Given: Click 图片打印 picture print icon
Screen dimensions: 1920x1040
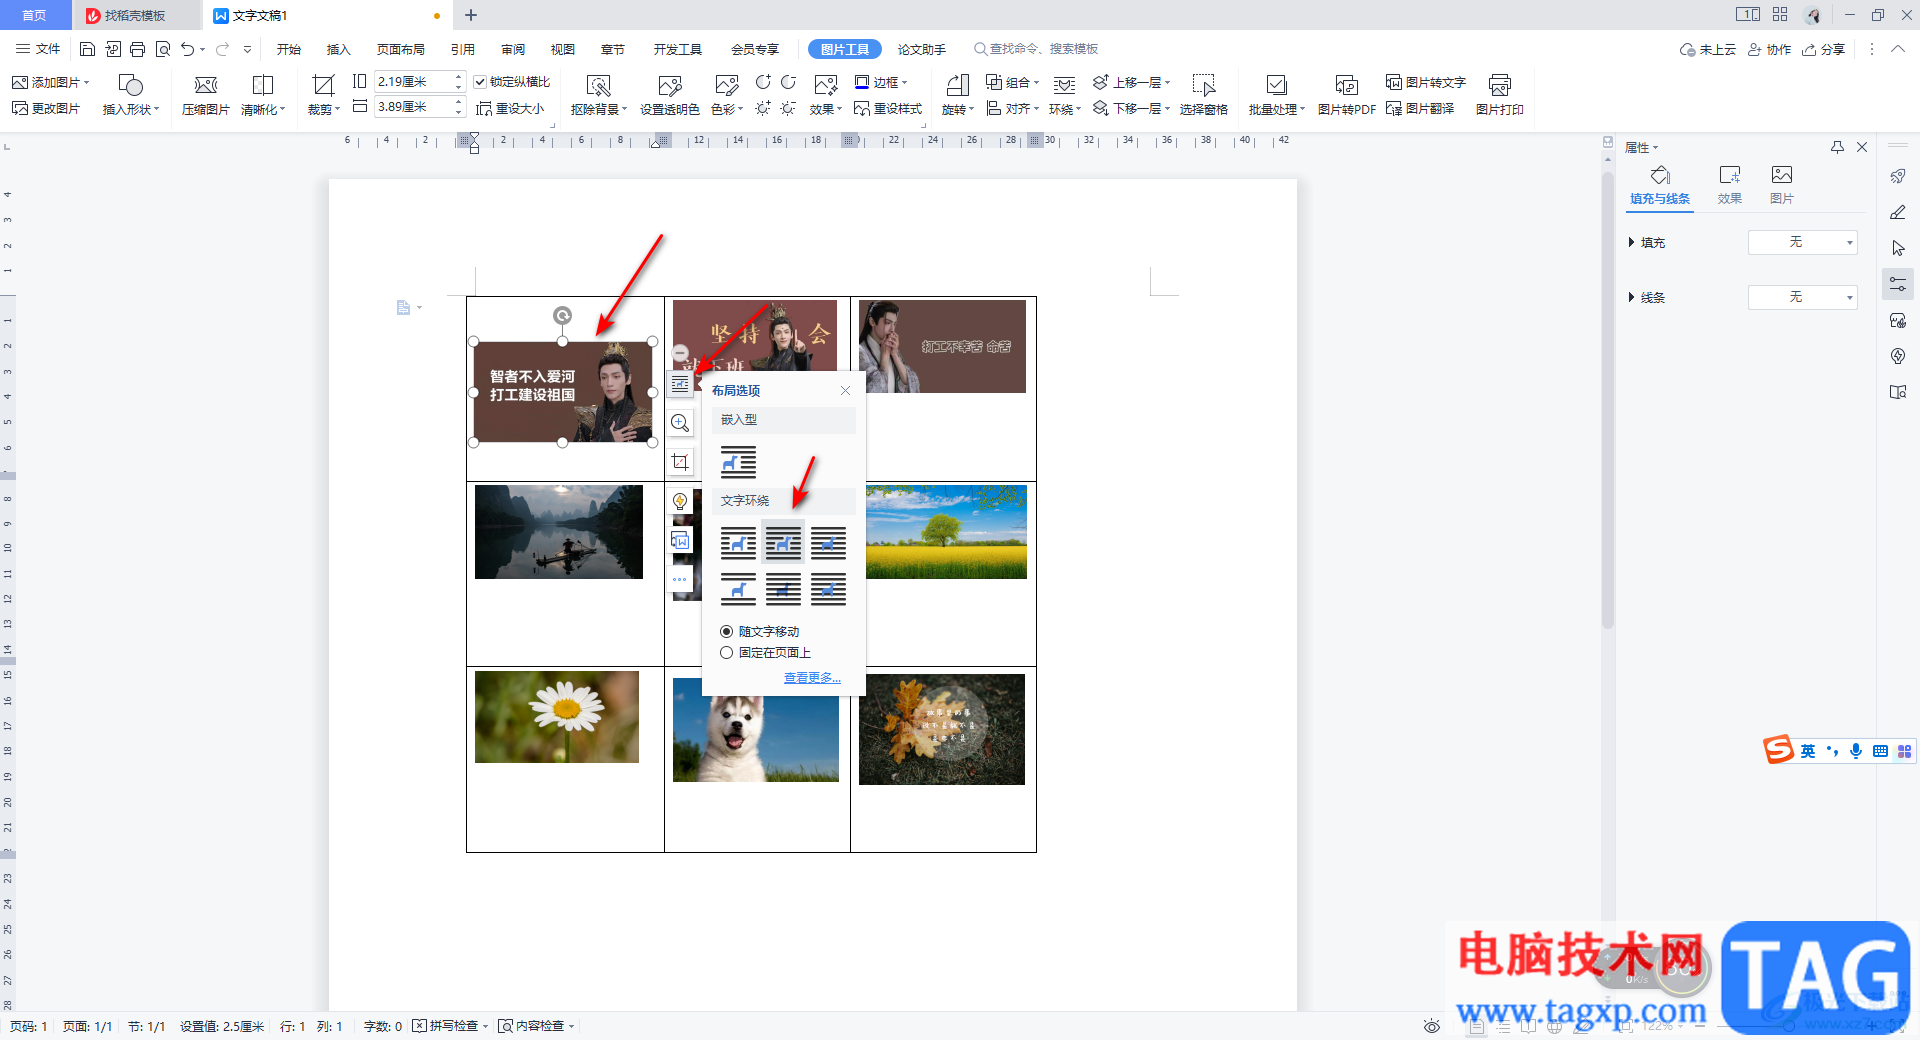Looking at the screenshot, I should click(x=1500, y=95).
